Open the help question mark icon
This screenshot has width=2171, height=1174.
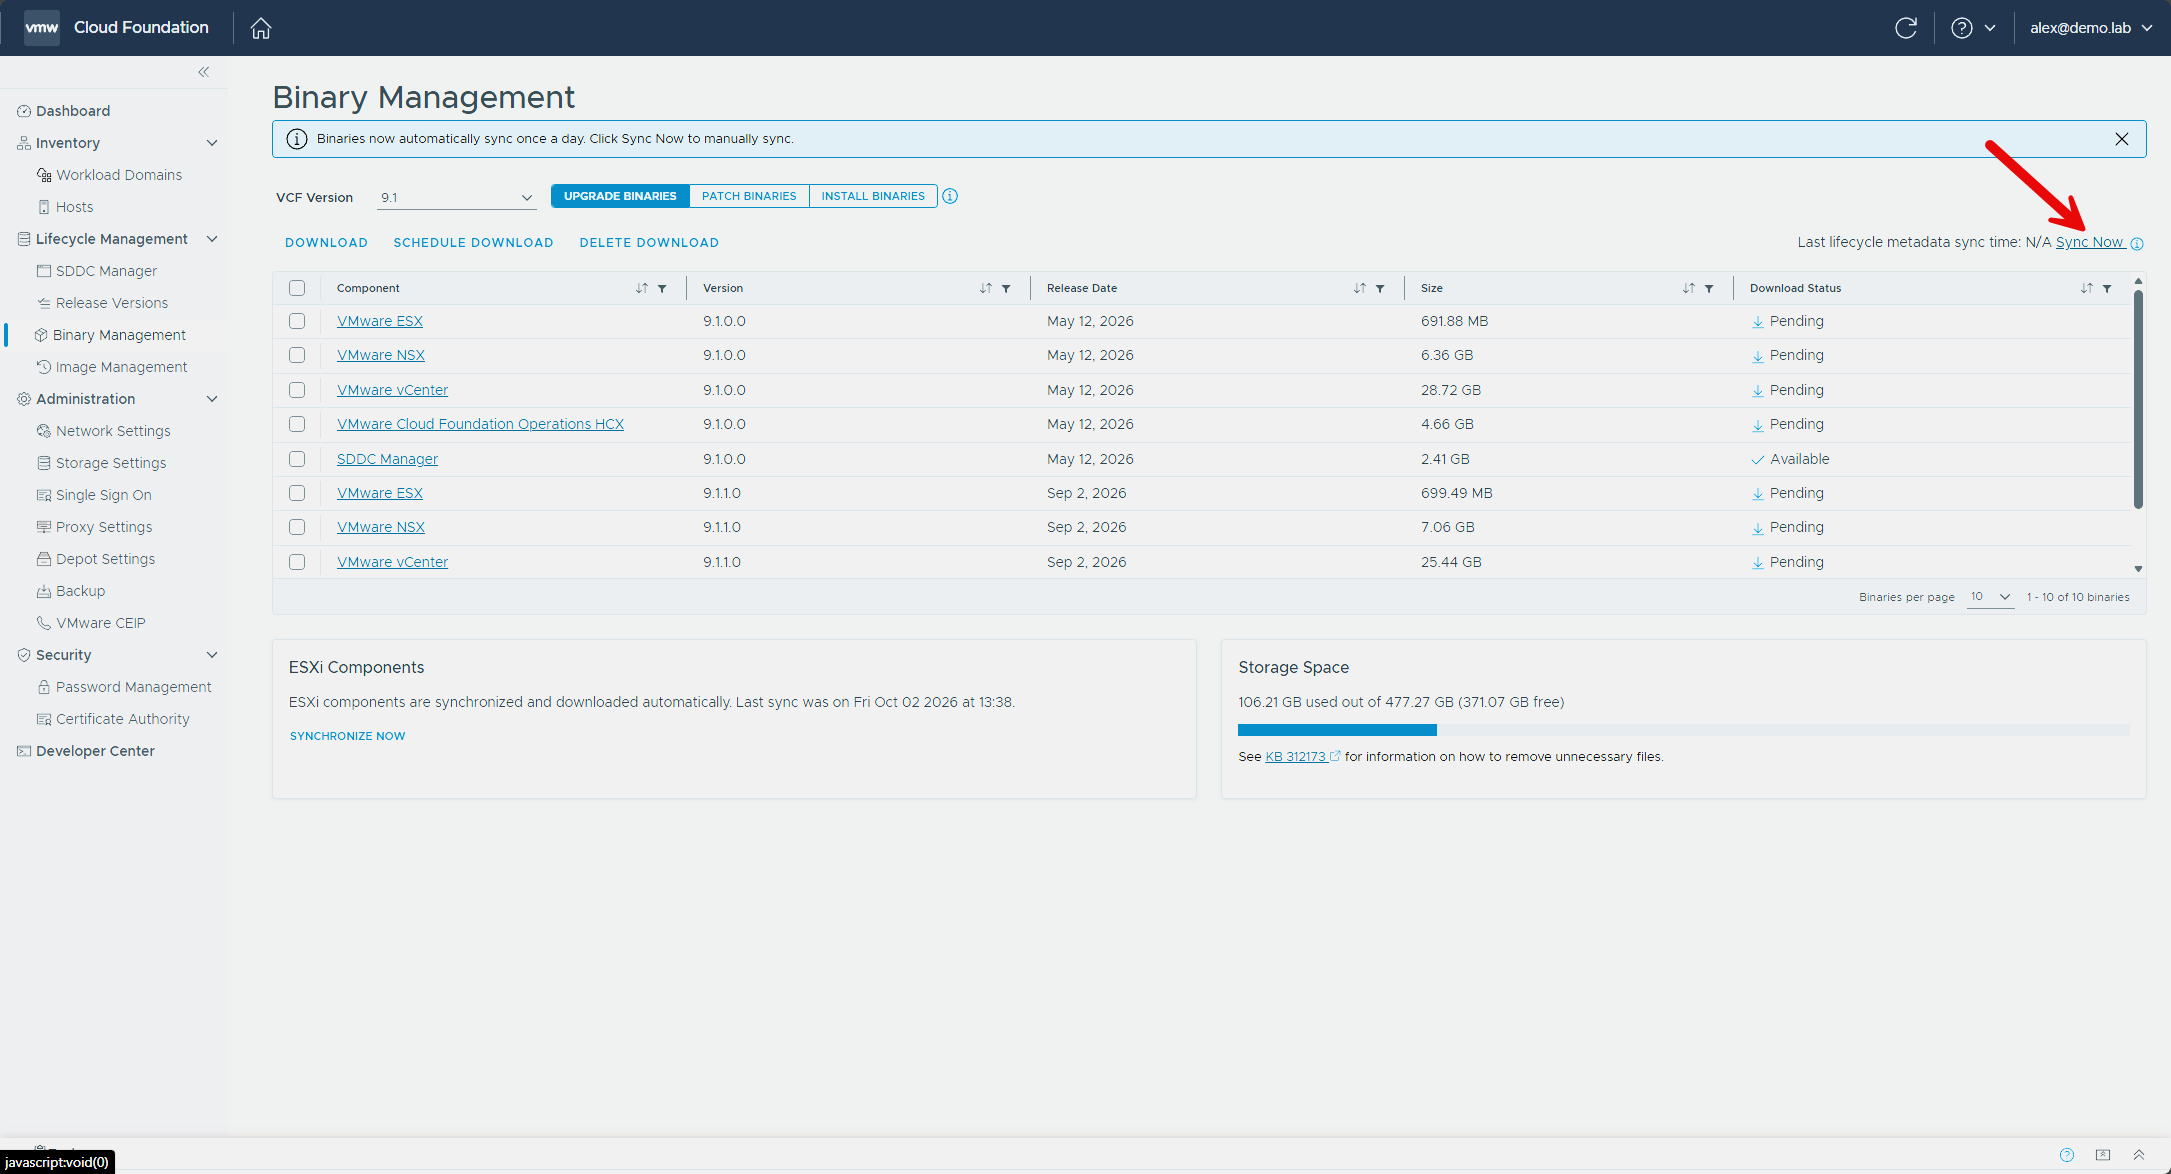click(1962, 28)
